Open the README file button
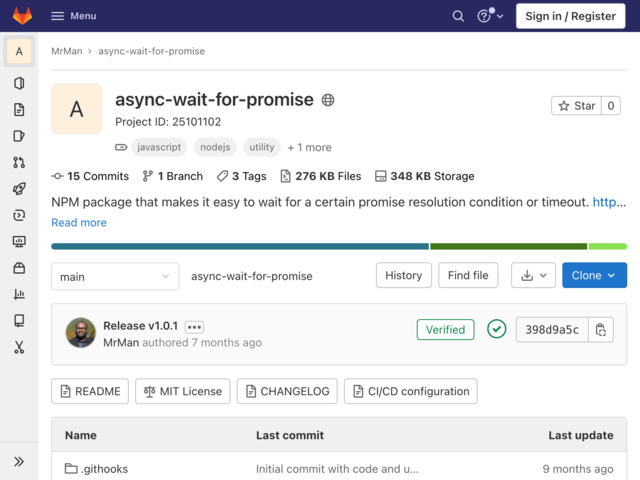The width and height of the screenshot is (640, 480). (90, 391)
